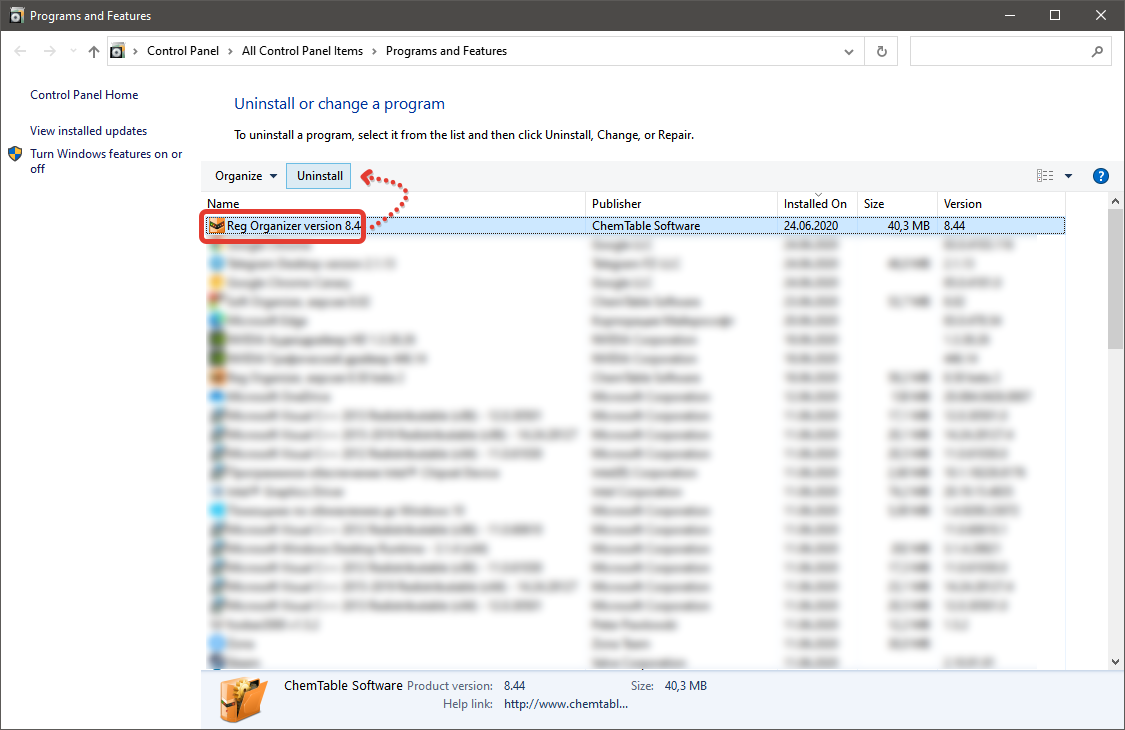Click the Forward navigation arrow
This screenshot has width=1125, height=730.
coord(48,50)
